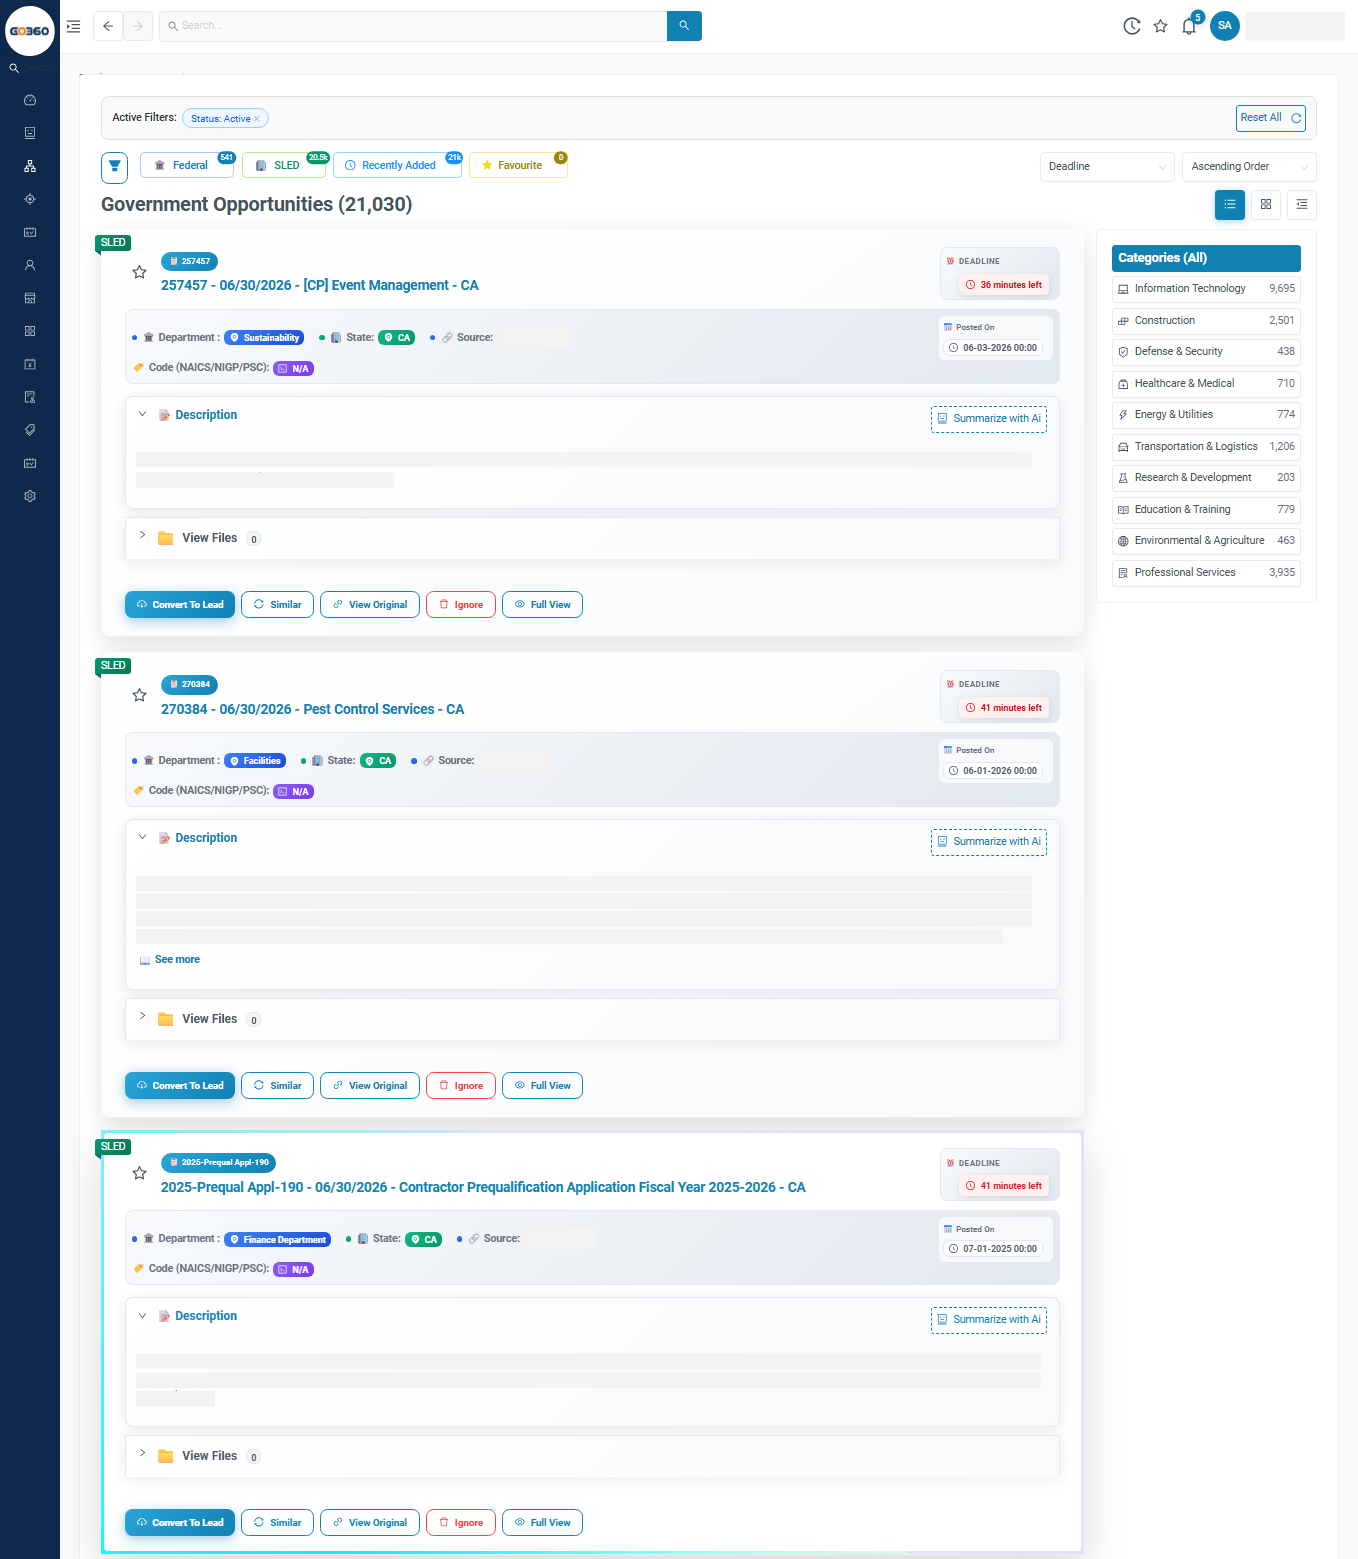The image size is (1358, 1559).
Task: Select Energy & Utilities category
Action: [x=1206, y=415]
